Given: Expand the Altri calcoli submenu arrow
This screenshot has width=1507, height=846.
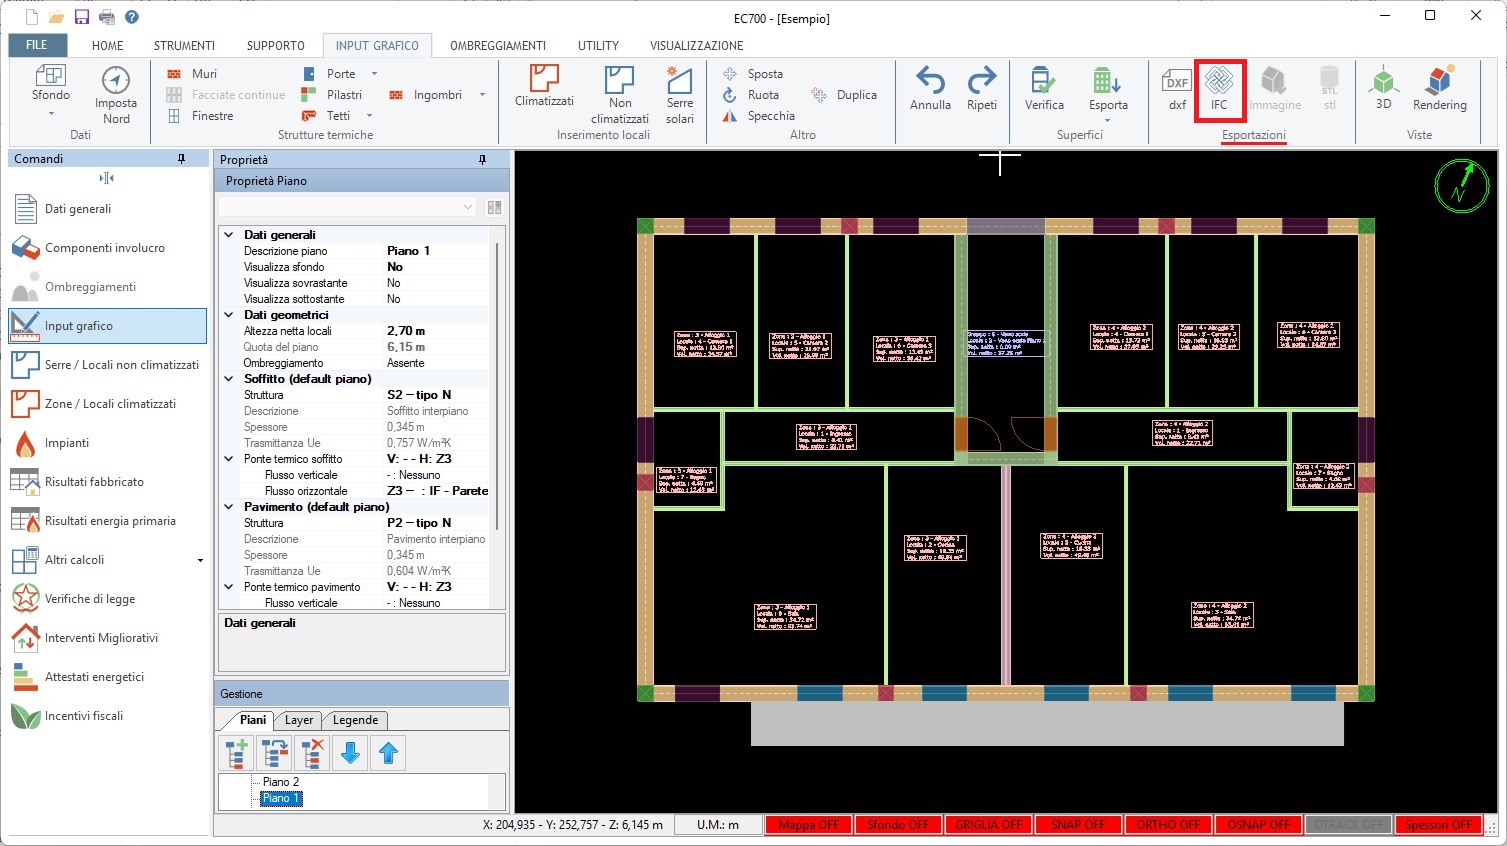Looking at the screenshot, I should click(200, 561).
